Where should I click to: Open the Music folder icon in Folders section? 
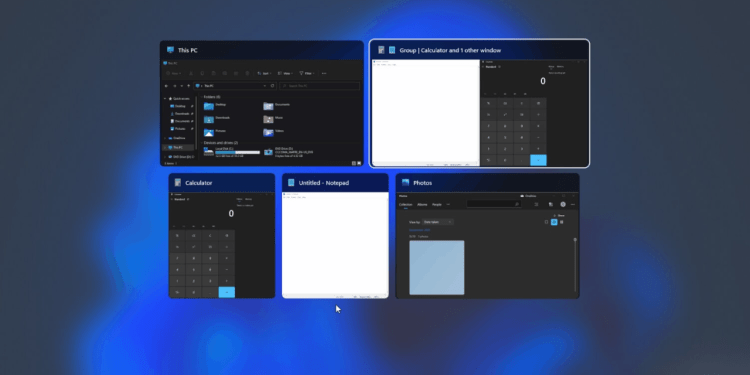pos(268,119)
